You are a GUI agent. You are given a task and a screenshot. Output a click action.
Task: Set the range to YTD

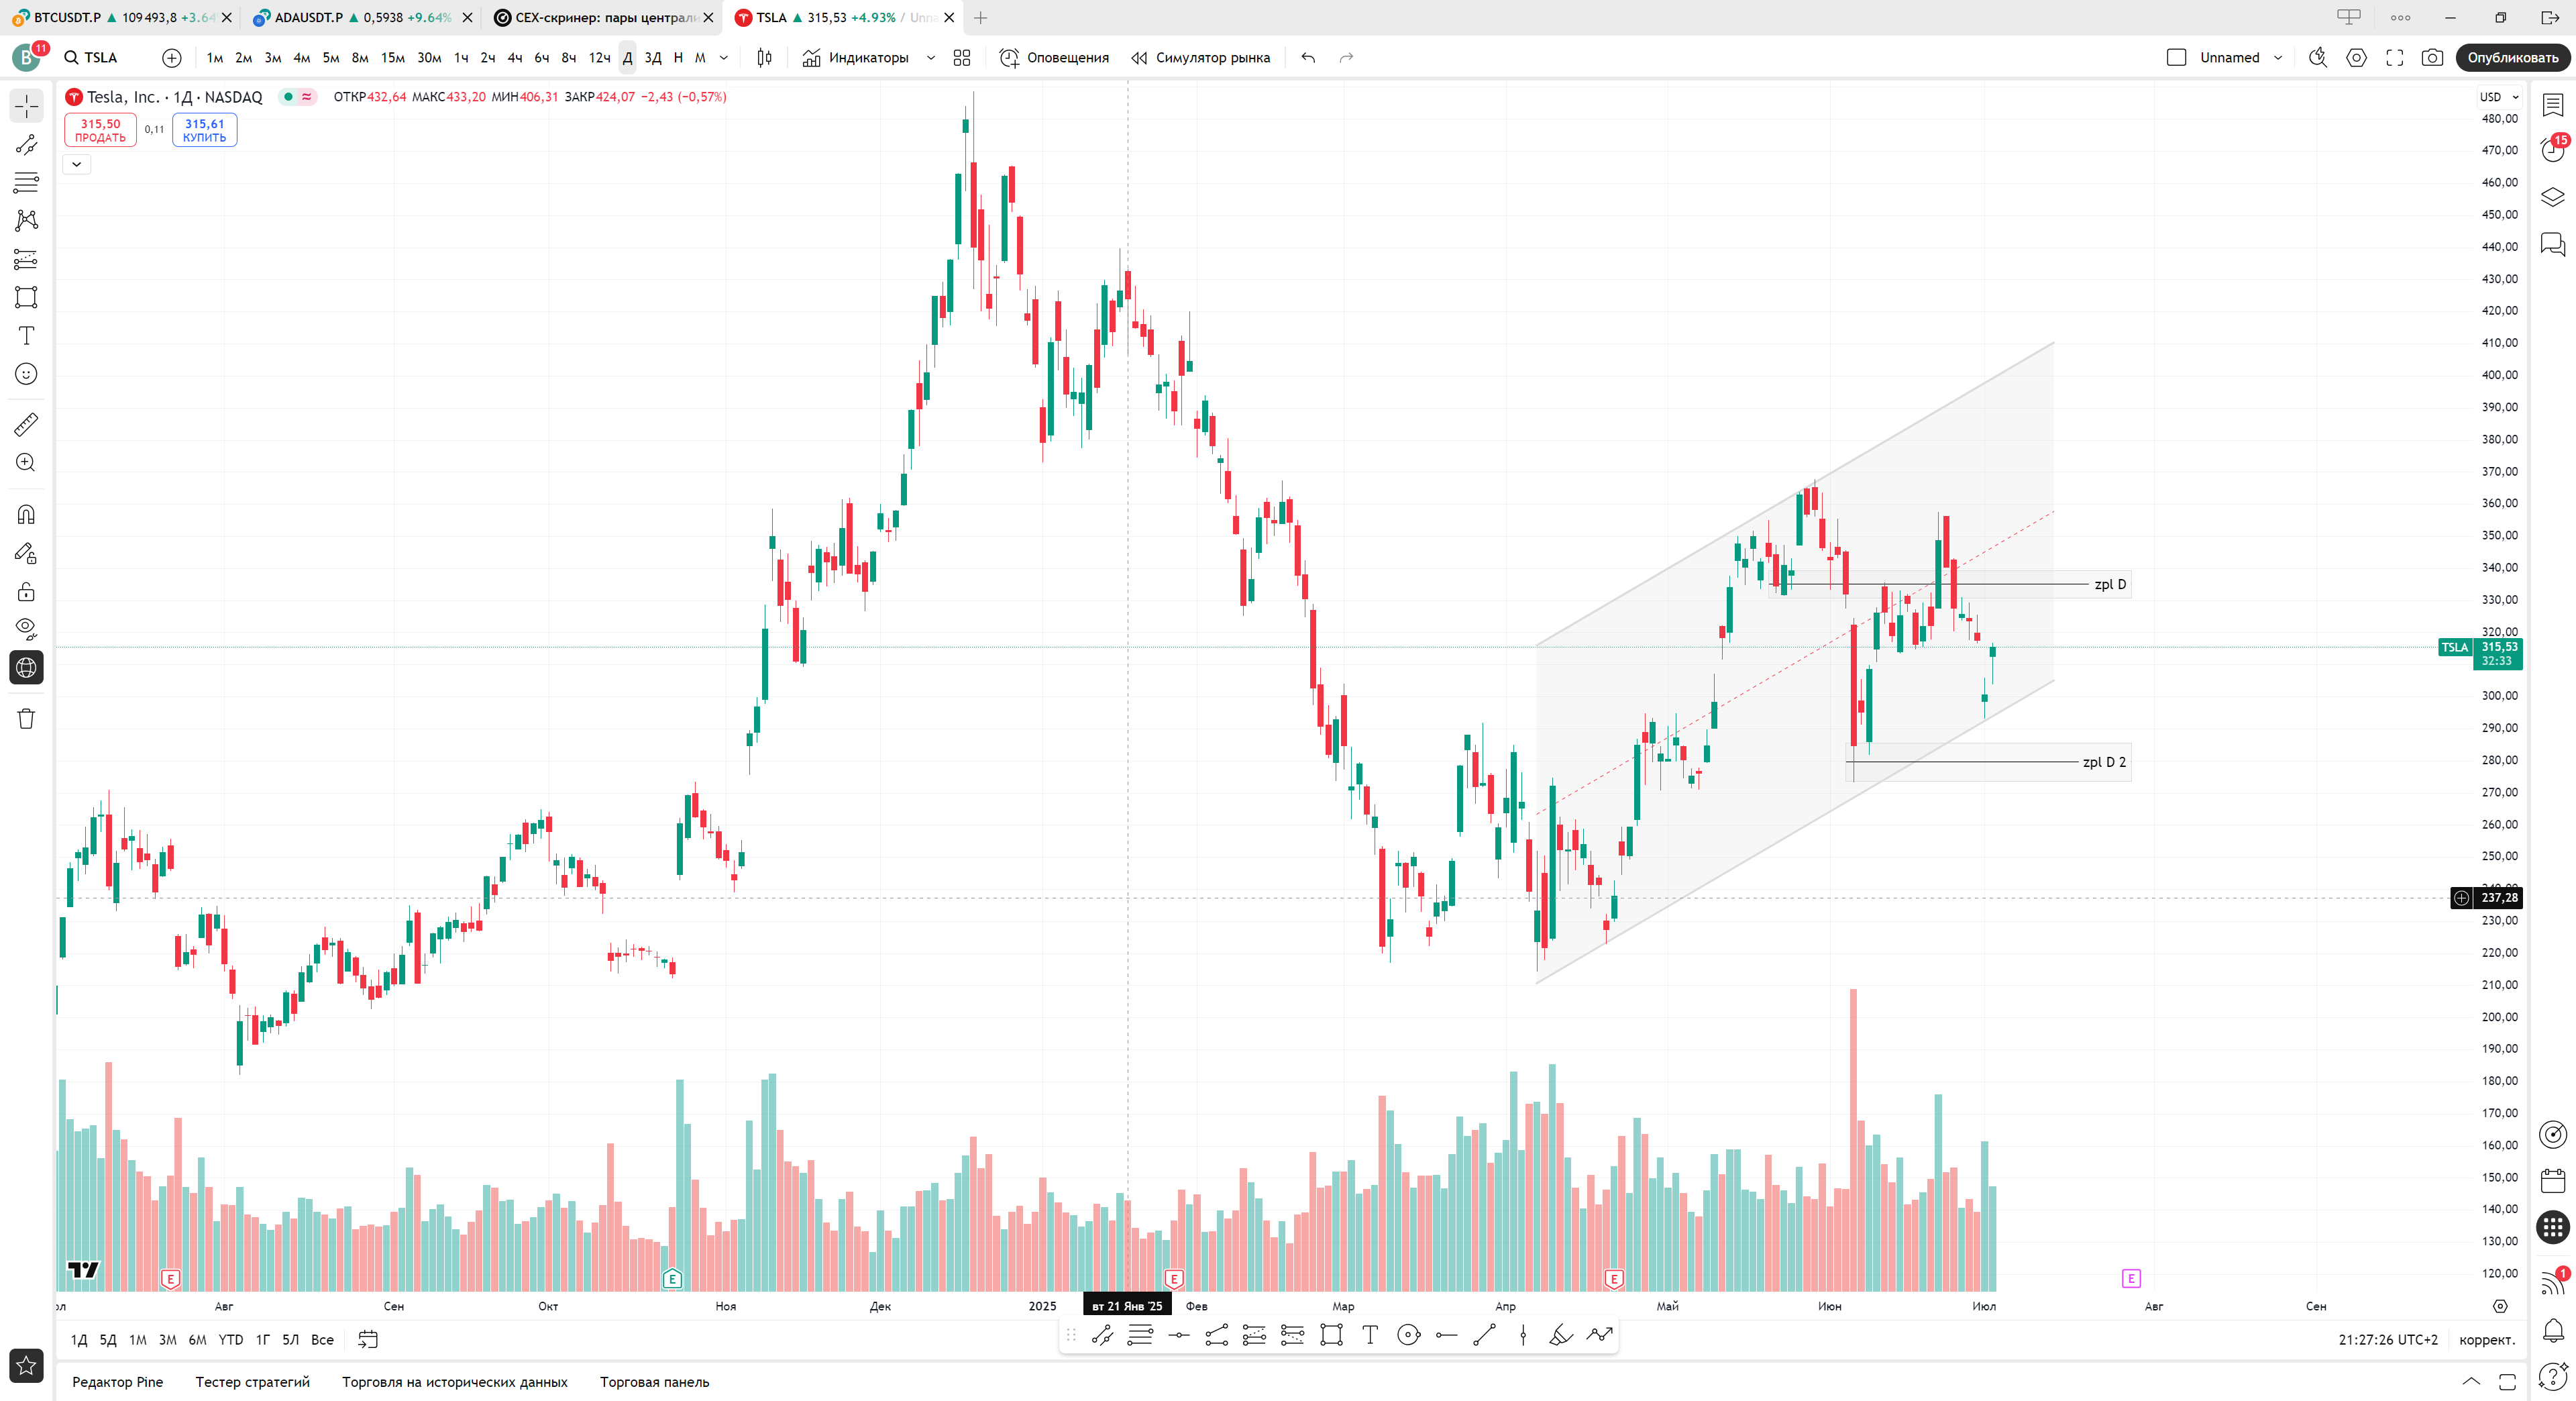point(230,1340)
